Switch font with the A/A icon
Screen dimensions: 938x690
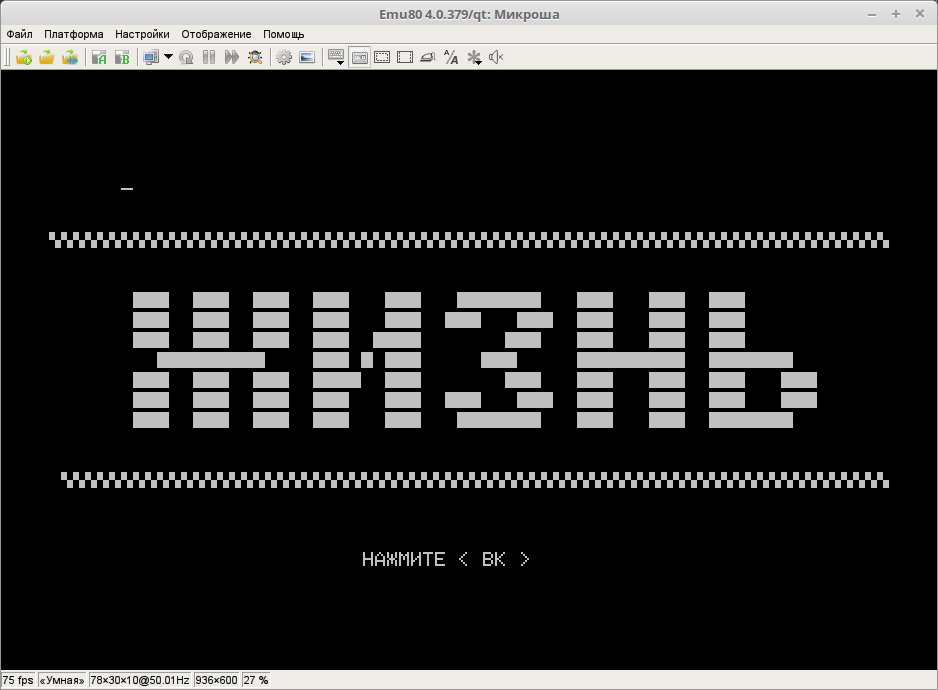click(x=451, y=57)
